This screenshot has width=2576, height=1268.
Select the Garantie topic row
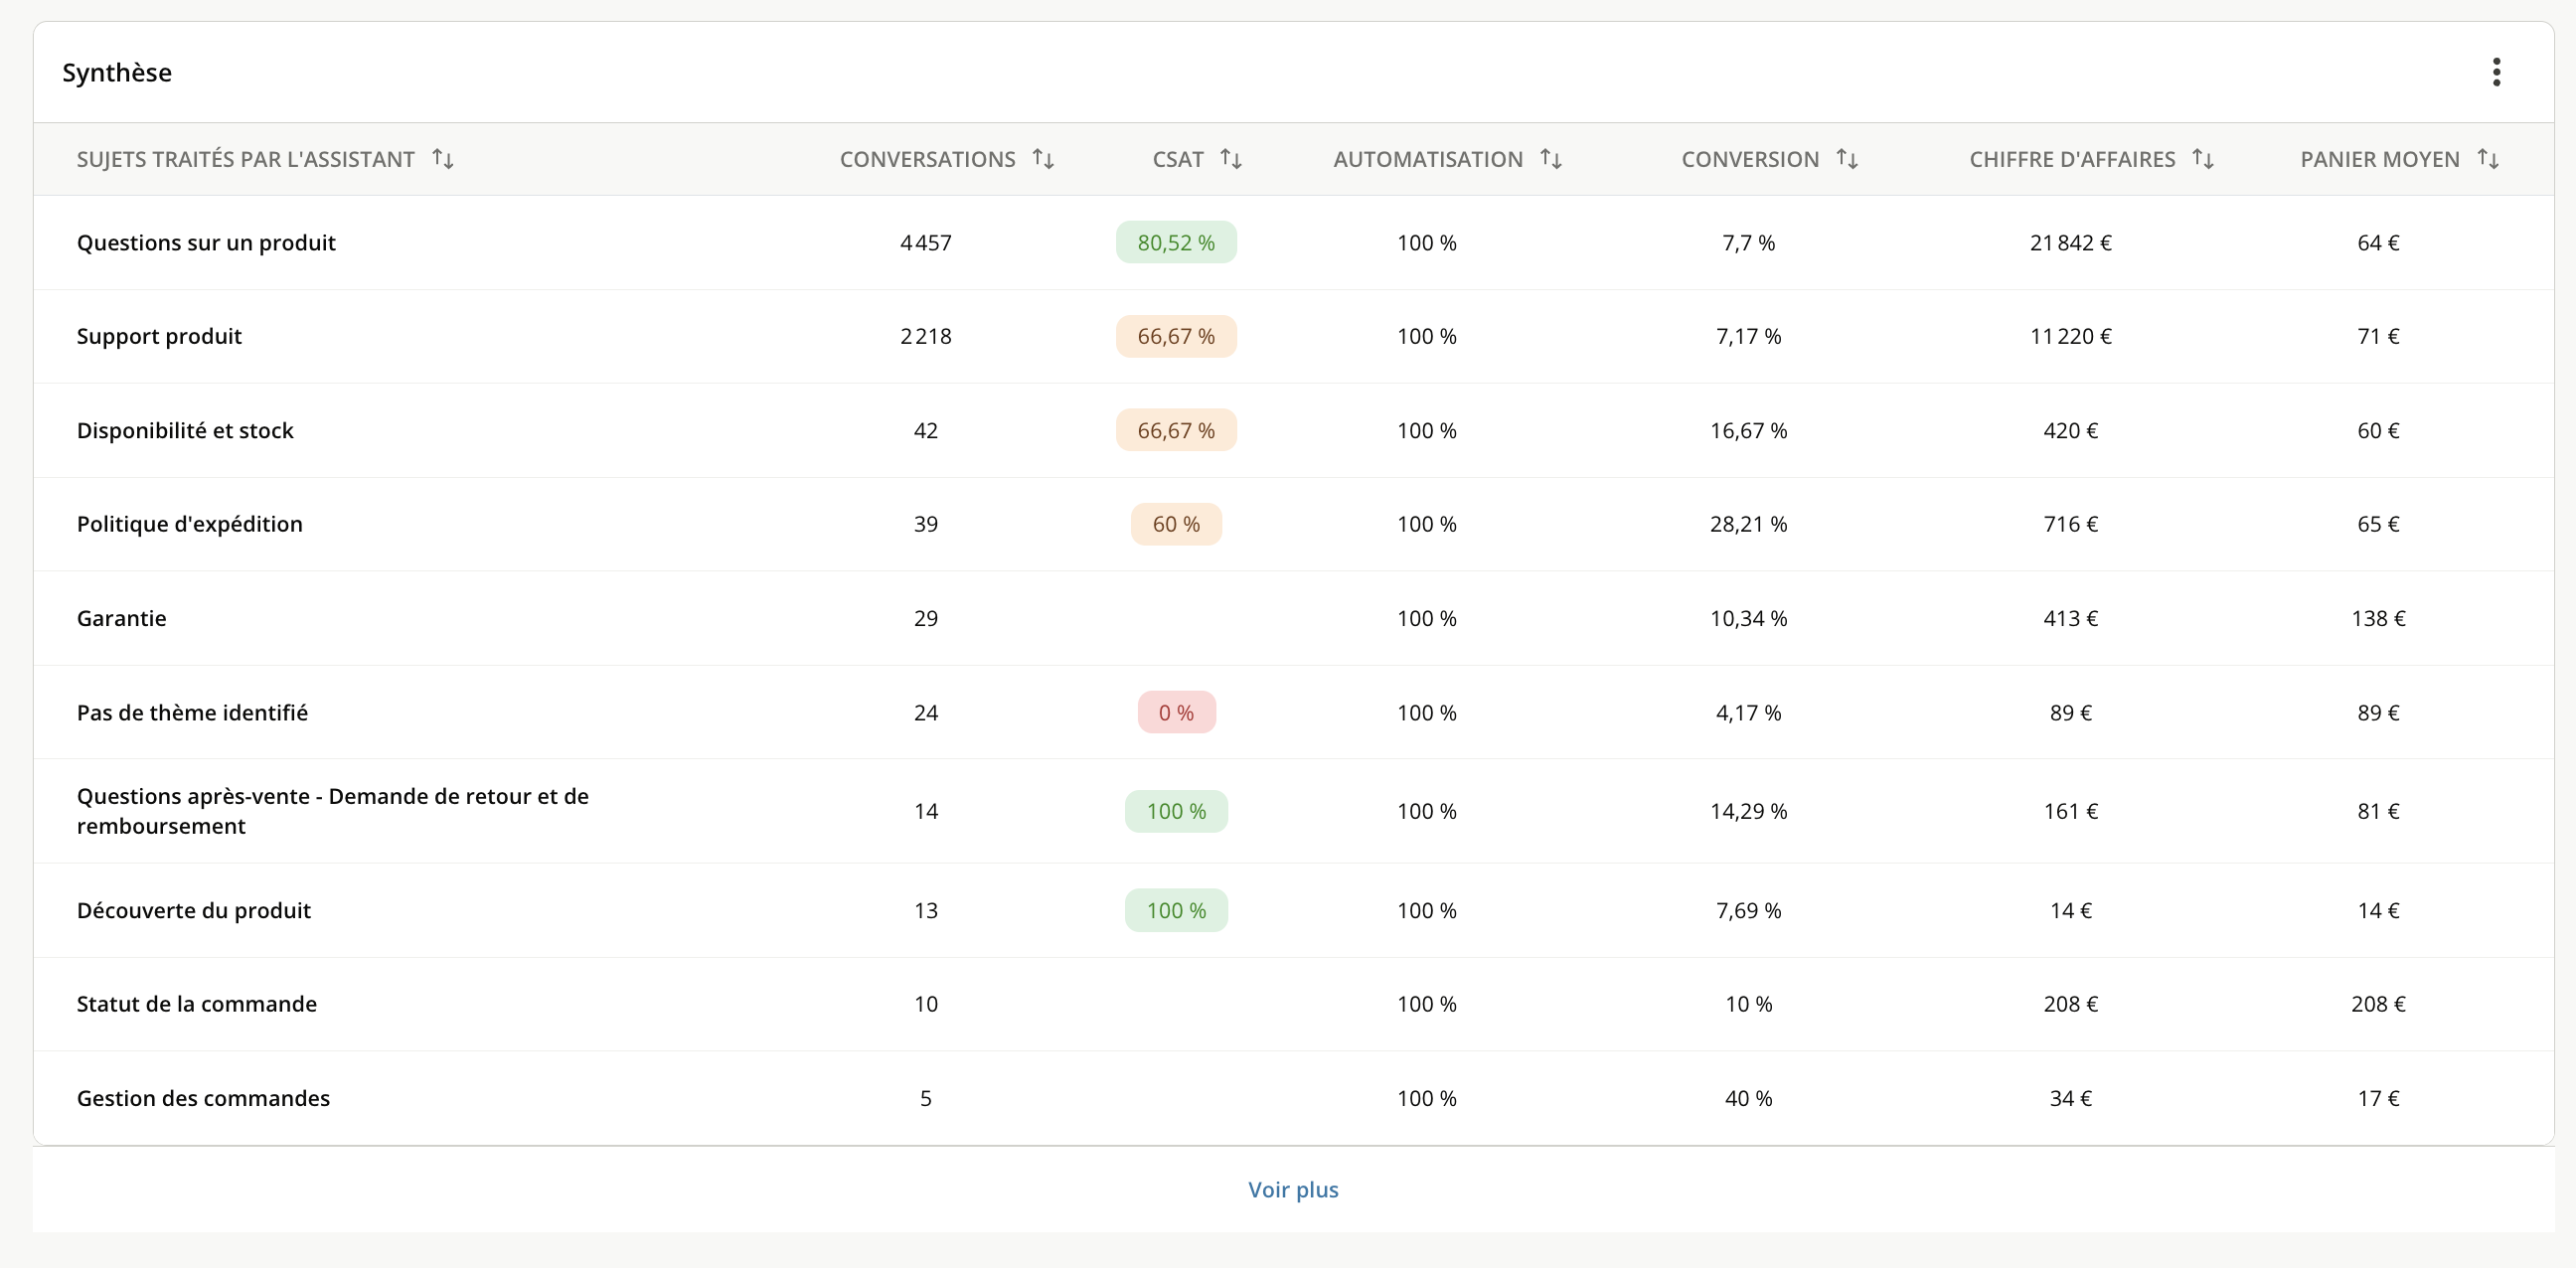point(1293,619)
